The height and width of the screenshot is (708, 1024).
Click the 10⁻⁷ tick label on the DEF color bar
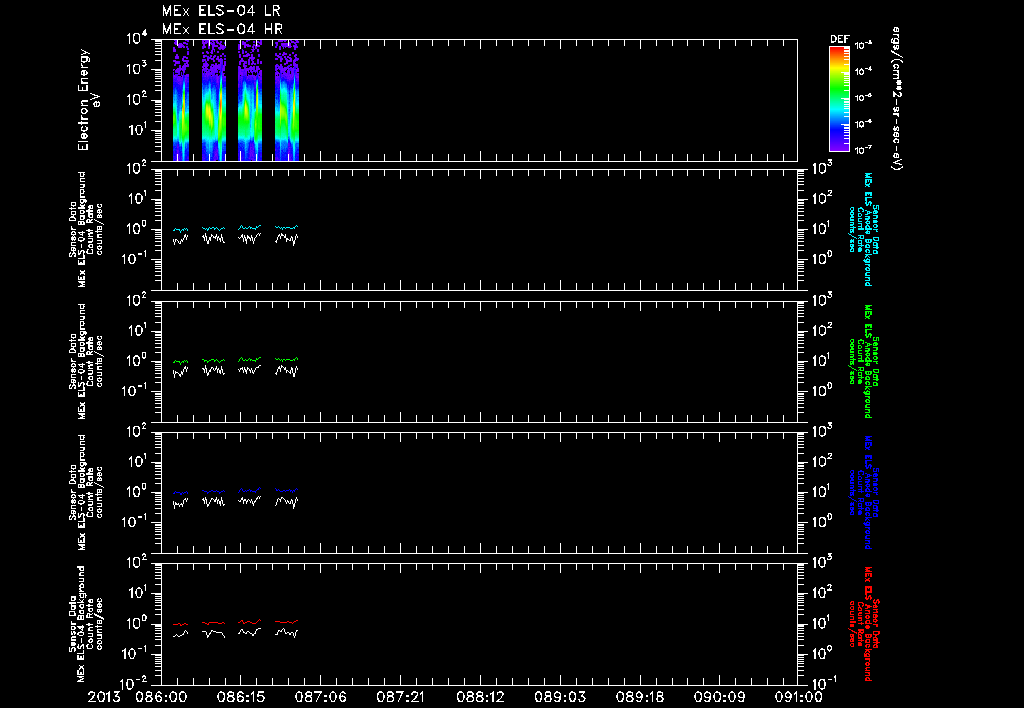(863, 150)
